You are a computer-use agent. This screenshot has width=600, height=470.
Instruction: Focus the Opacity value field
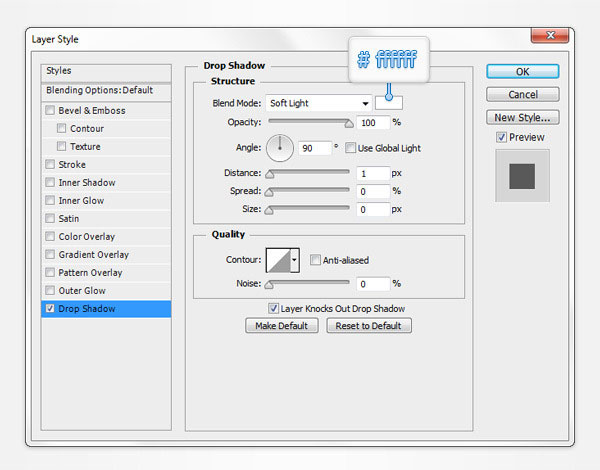373,122
